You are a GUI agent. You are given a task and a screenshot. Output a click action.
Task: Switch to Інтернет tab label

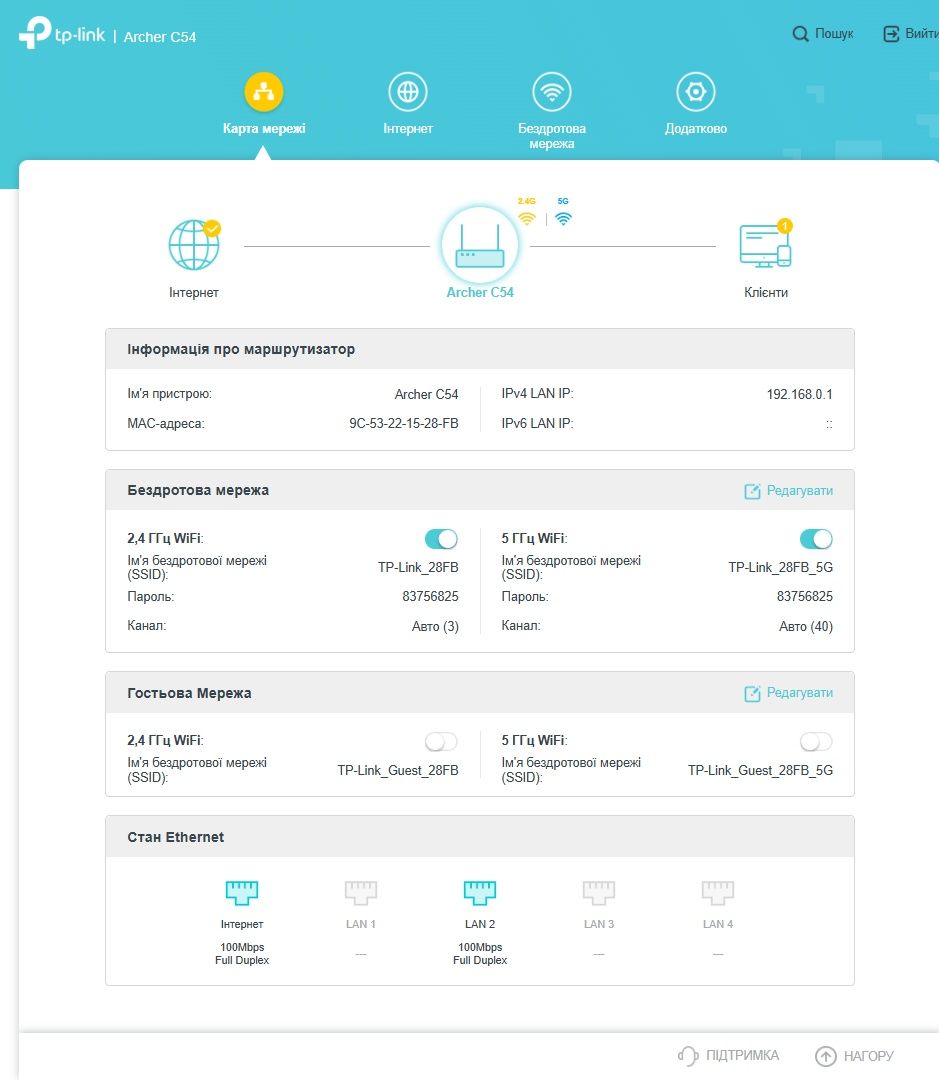click(408, 129)
